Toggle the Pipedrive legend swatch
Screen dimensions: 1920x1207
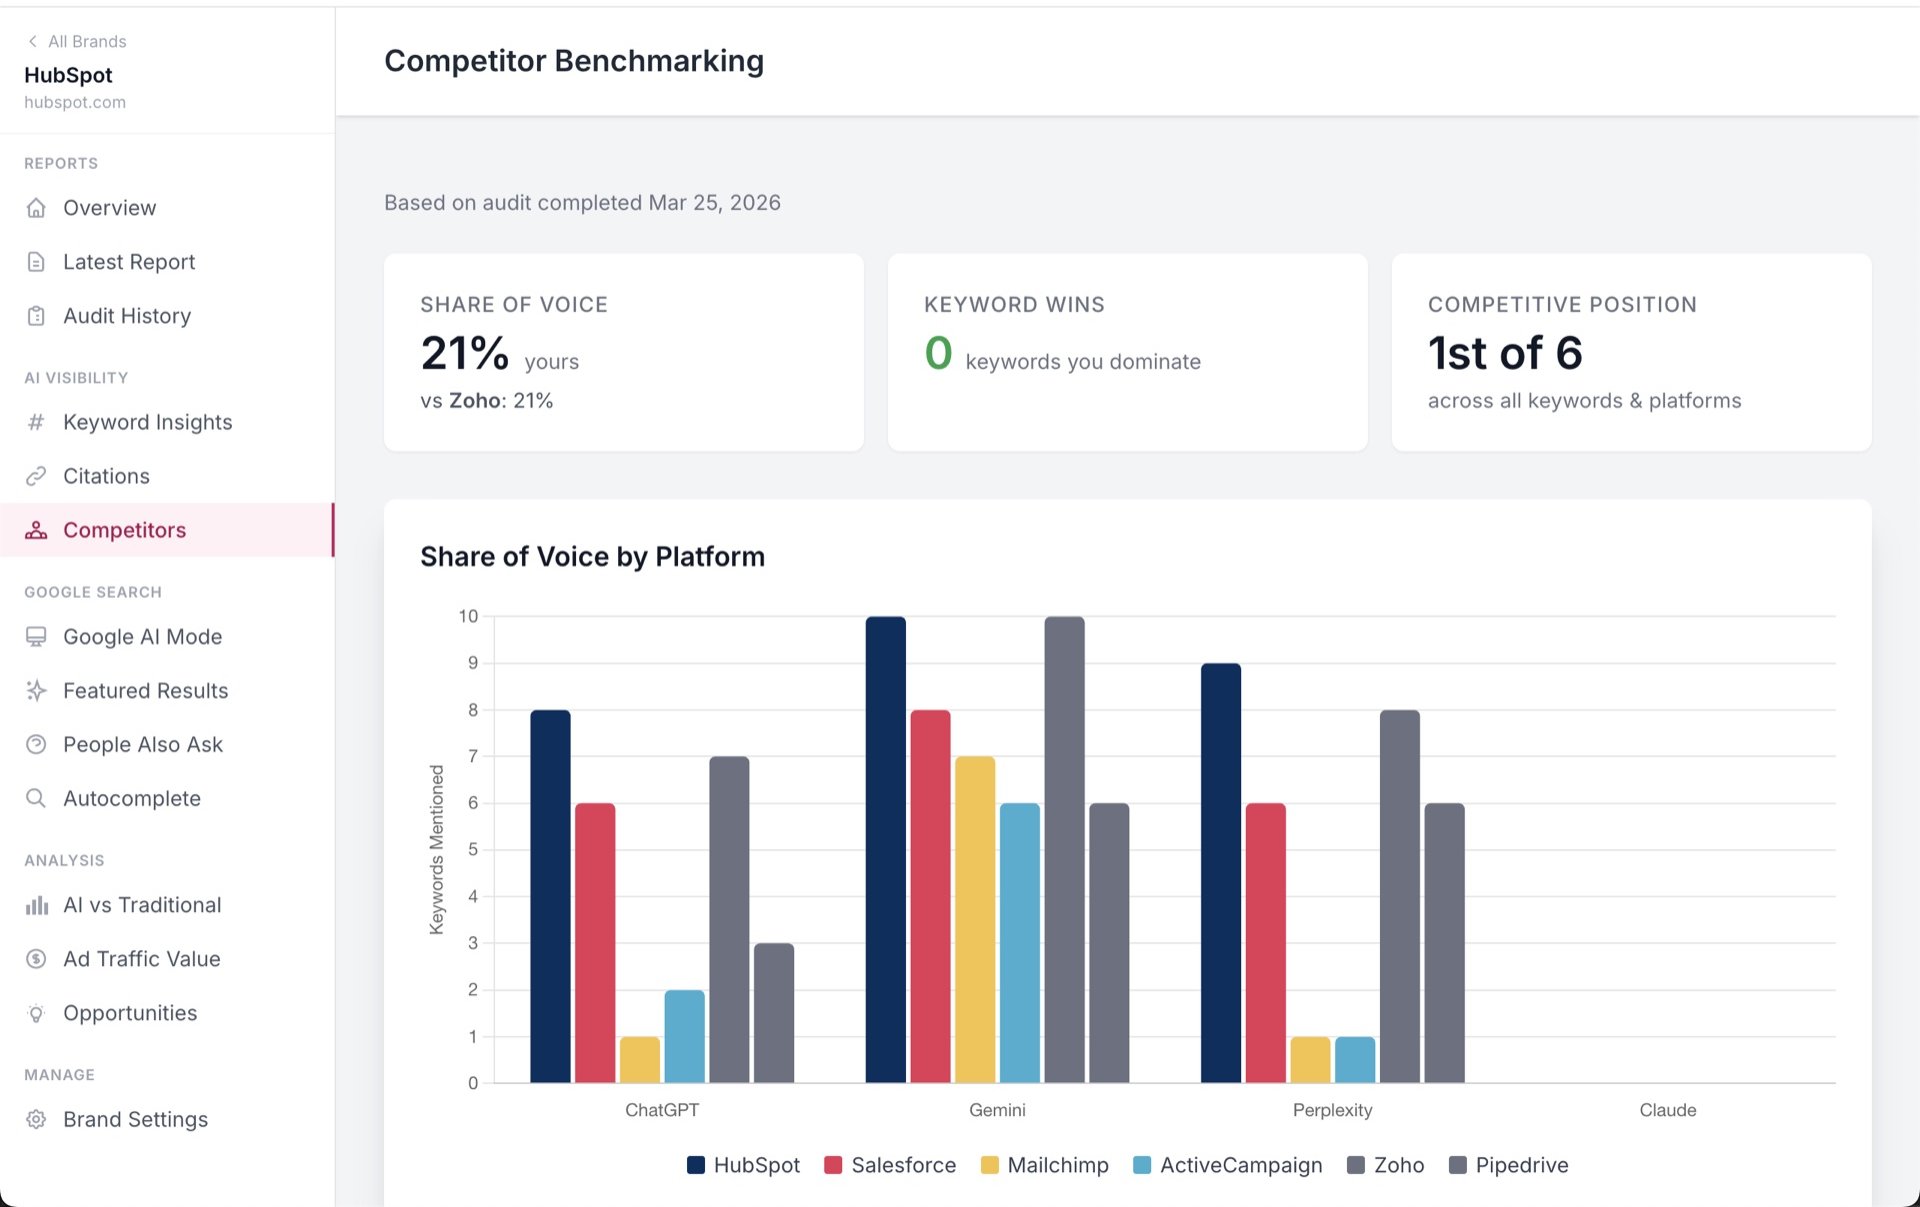(1458, 1165)
